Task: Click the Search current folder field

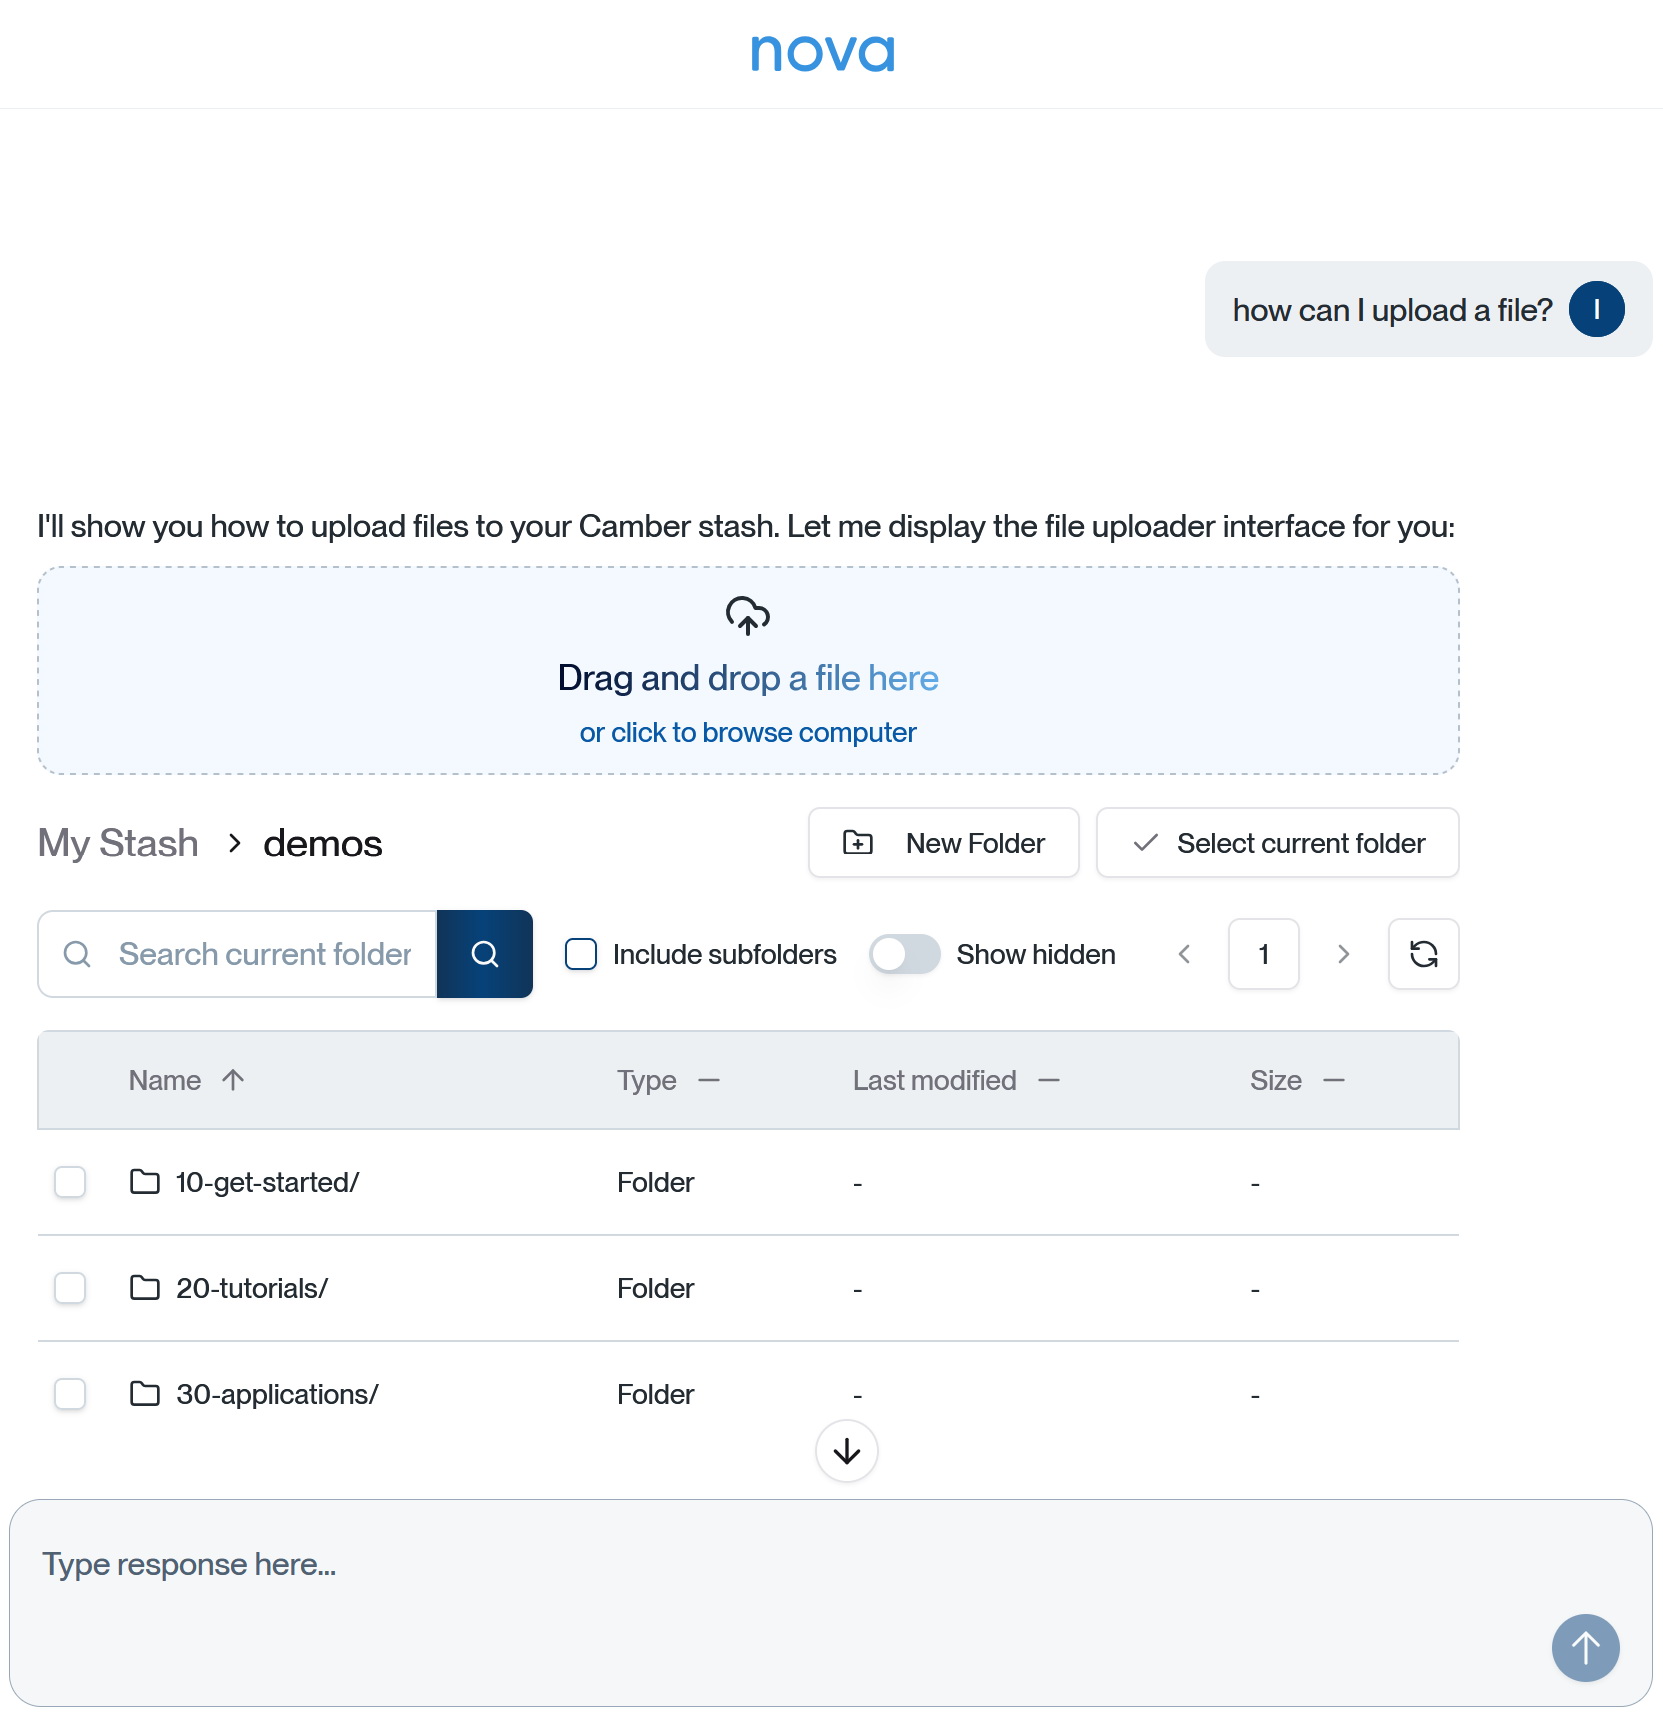Action: pos(265,954)
